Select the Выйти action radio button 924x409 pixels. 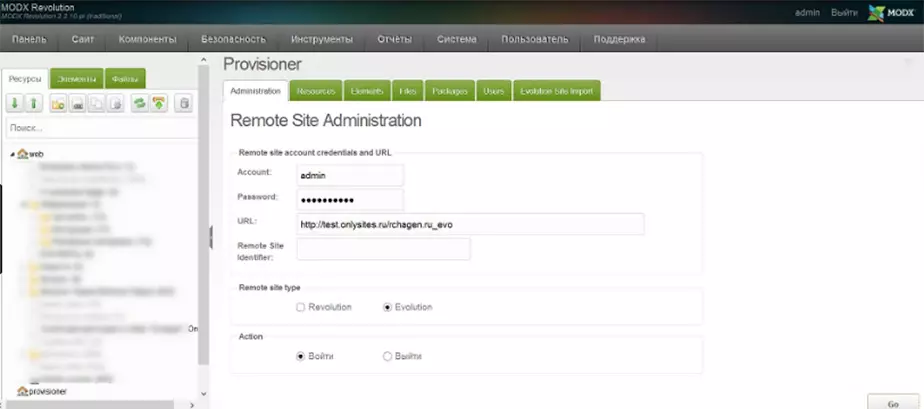click(x=387, y=357)
